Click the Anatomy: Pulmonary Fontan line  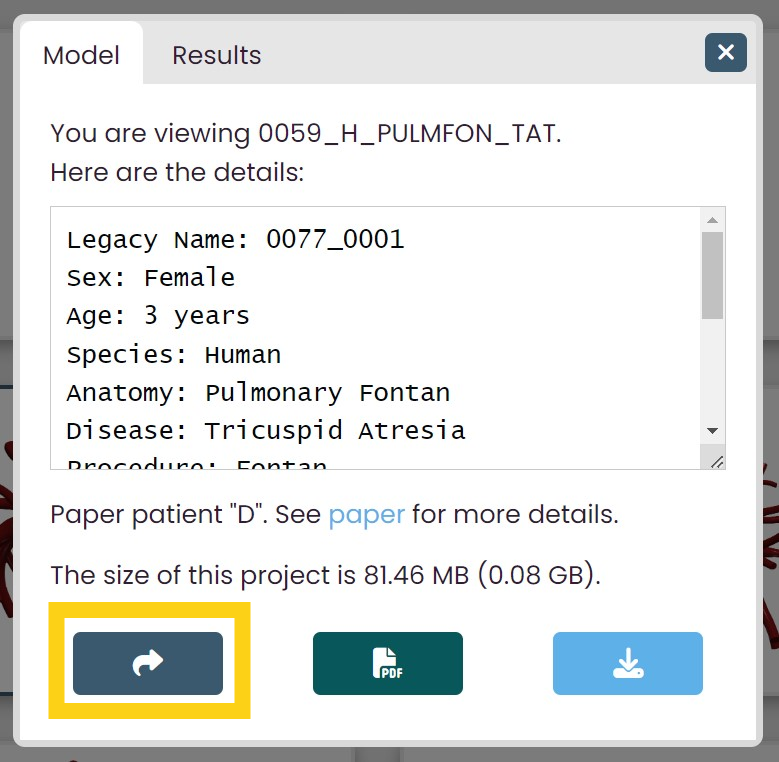(x=258, y=392)
